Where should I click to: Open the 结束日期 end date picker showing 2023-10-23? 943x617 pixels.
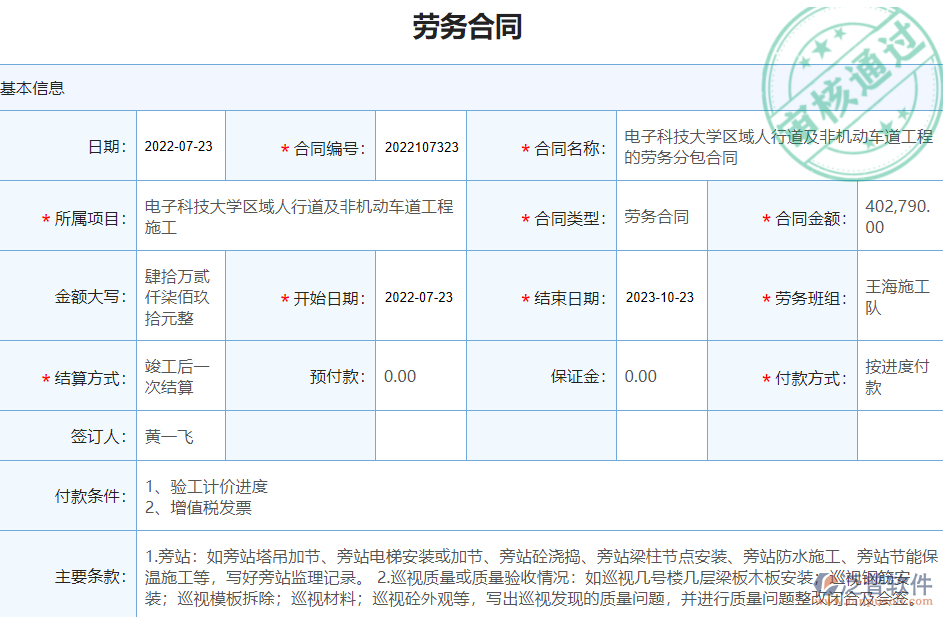pyautogui.click(x=660, y=296)
